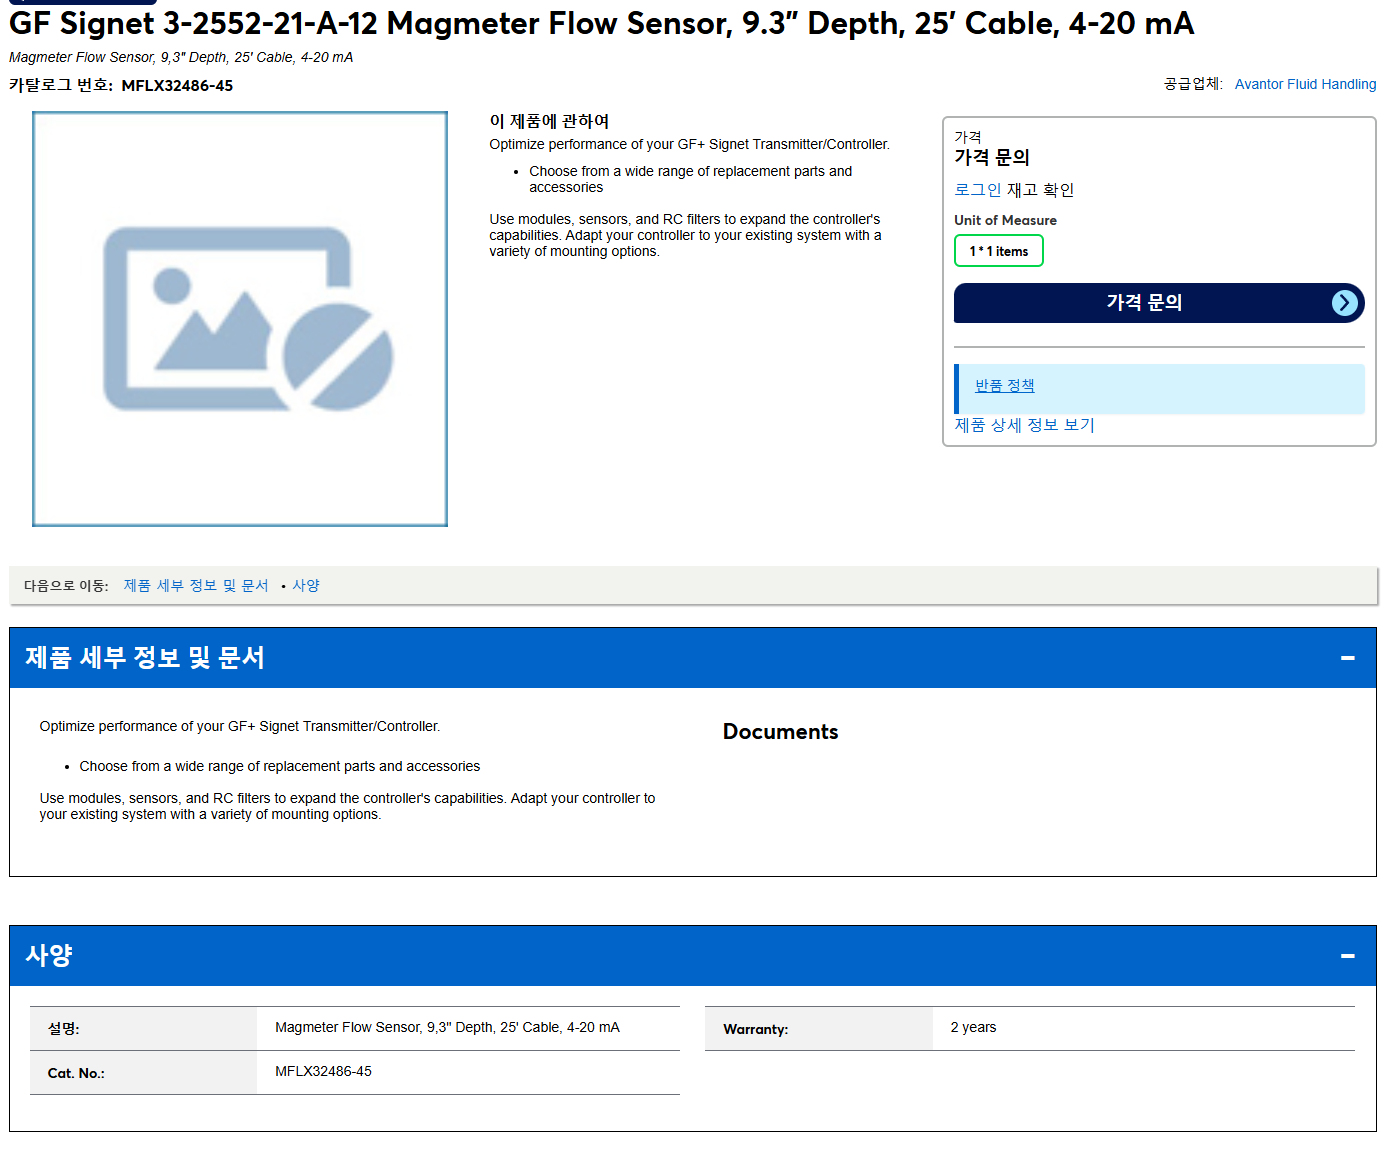Open 제품 상세 정보 보기 link
Screen dimensions: 1384x1152
pos(1024,425)
